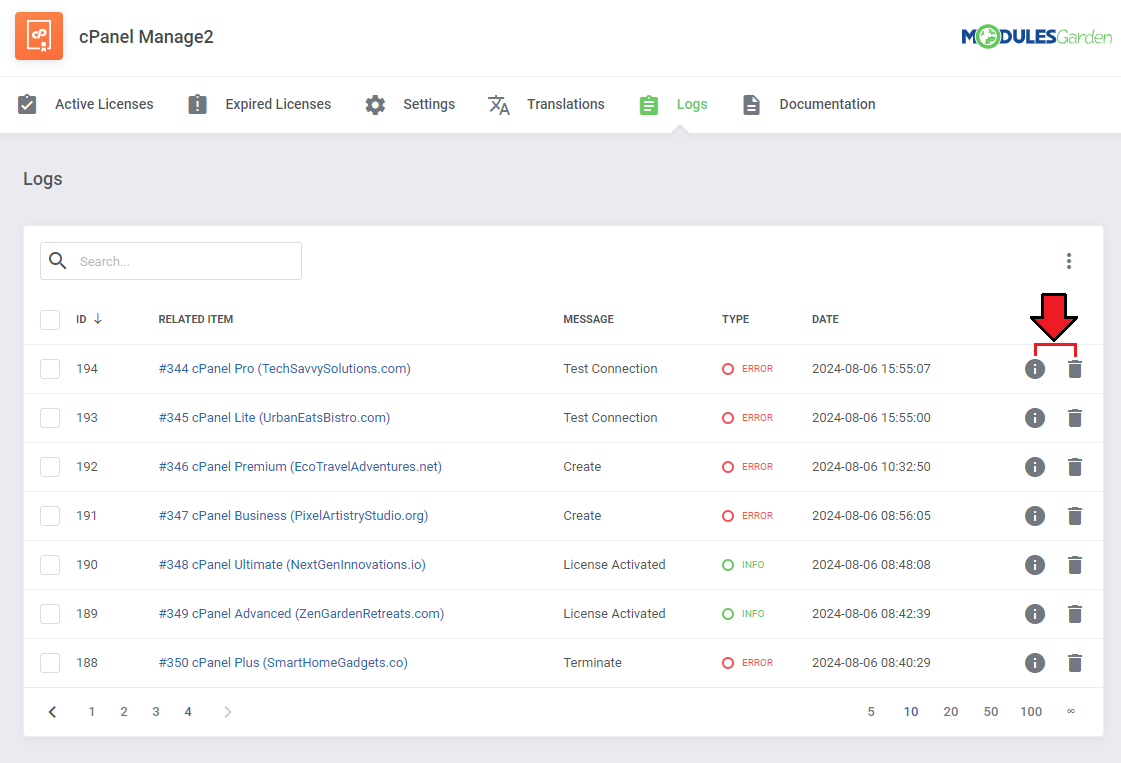Screen dimensions: 1121x763
Task: Show 50 entries per page
Action: tap(991, 712)
